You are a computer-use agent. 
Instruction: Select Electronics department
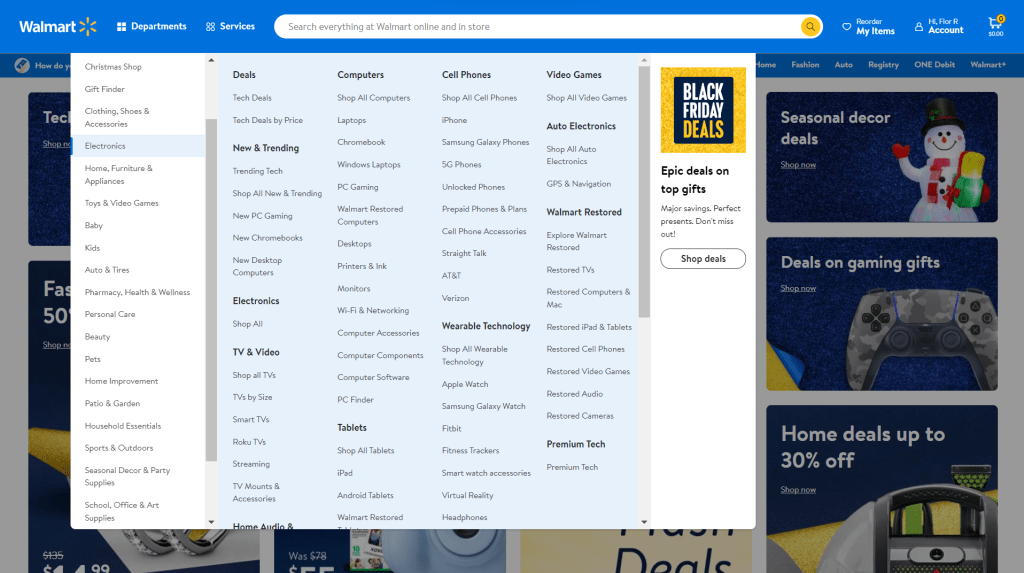point(138,146)
